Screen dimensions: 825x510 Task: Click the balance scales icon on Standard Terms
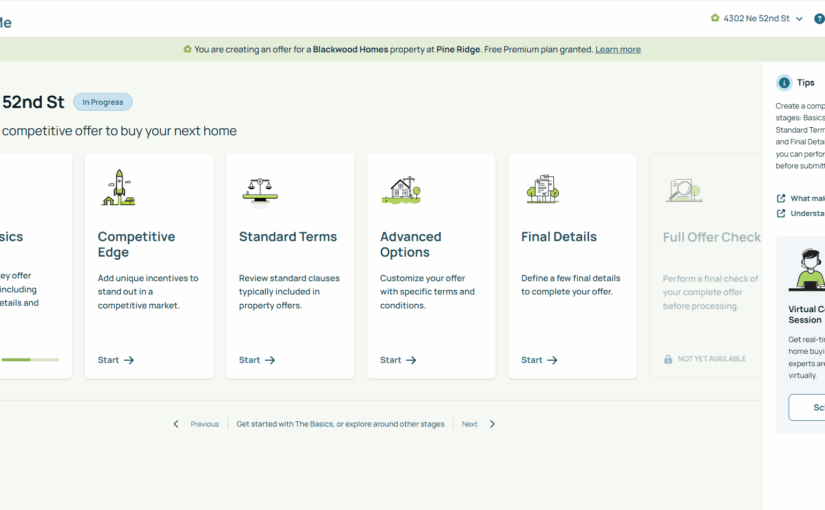(260, 189)
